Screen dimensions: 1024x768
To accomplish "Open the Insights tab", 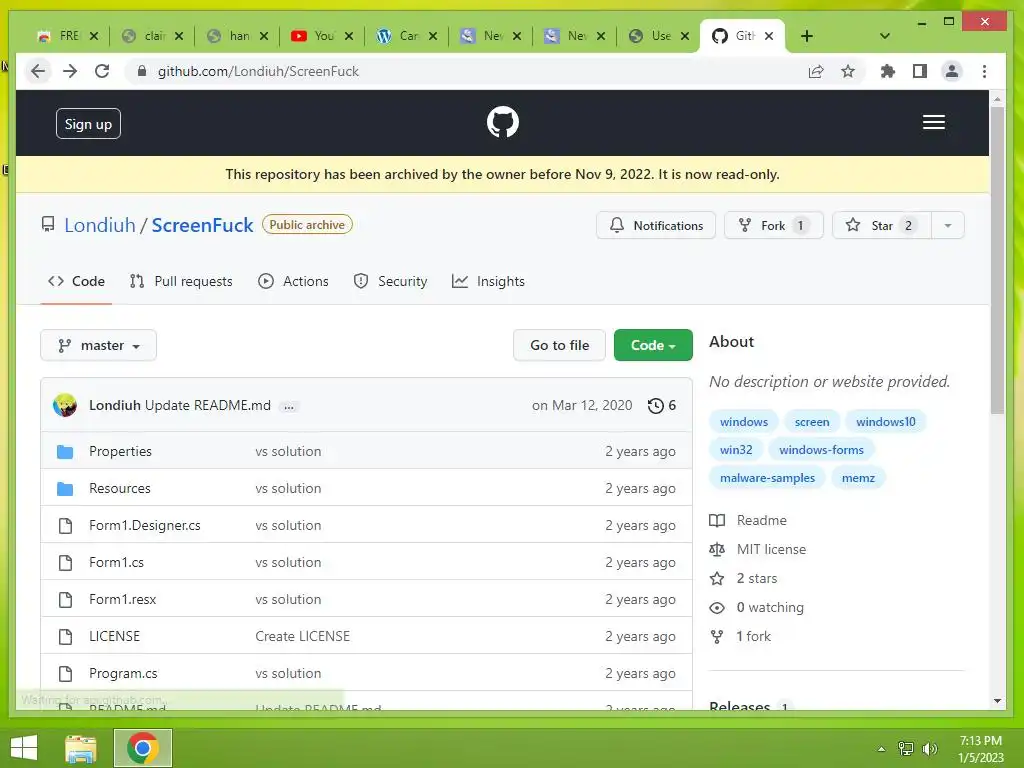I will 488,281.
